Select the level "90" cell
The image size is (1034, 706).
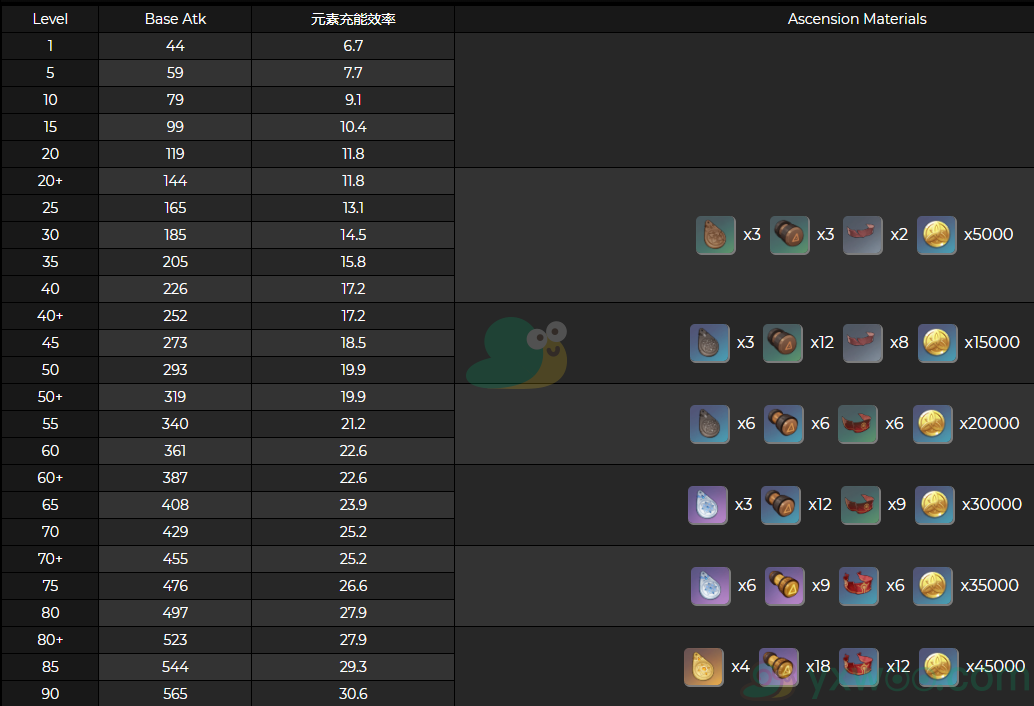tap(50, 694)
